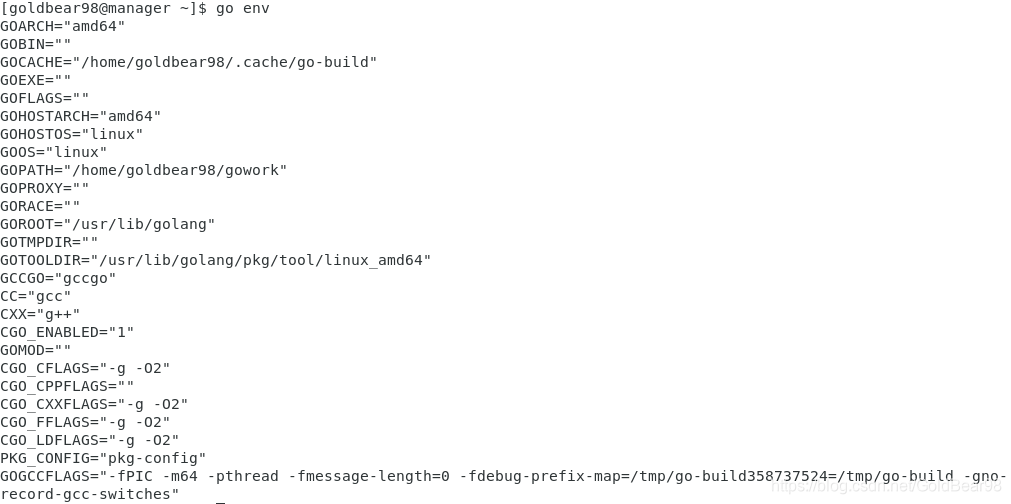The height and width of the screenshot is (504, 1011).
Task: Click the CGO_CFLAGS line
Action: click(x=85, y=369)
